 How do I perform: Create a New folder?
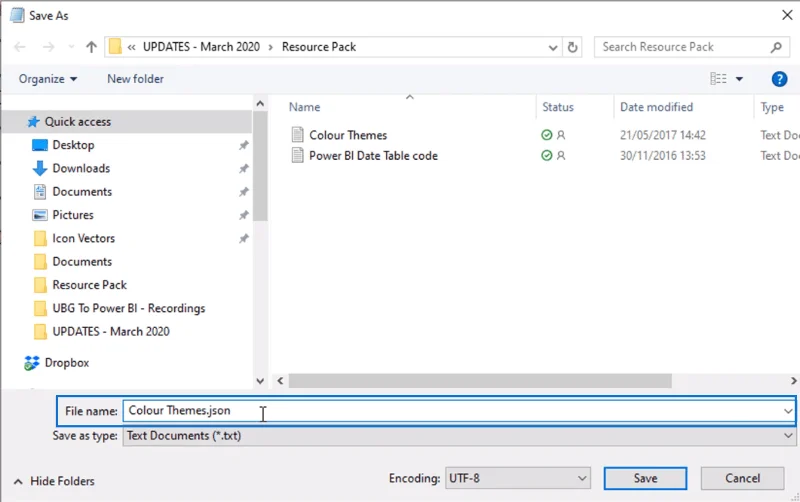pos(135,79)
